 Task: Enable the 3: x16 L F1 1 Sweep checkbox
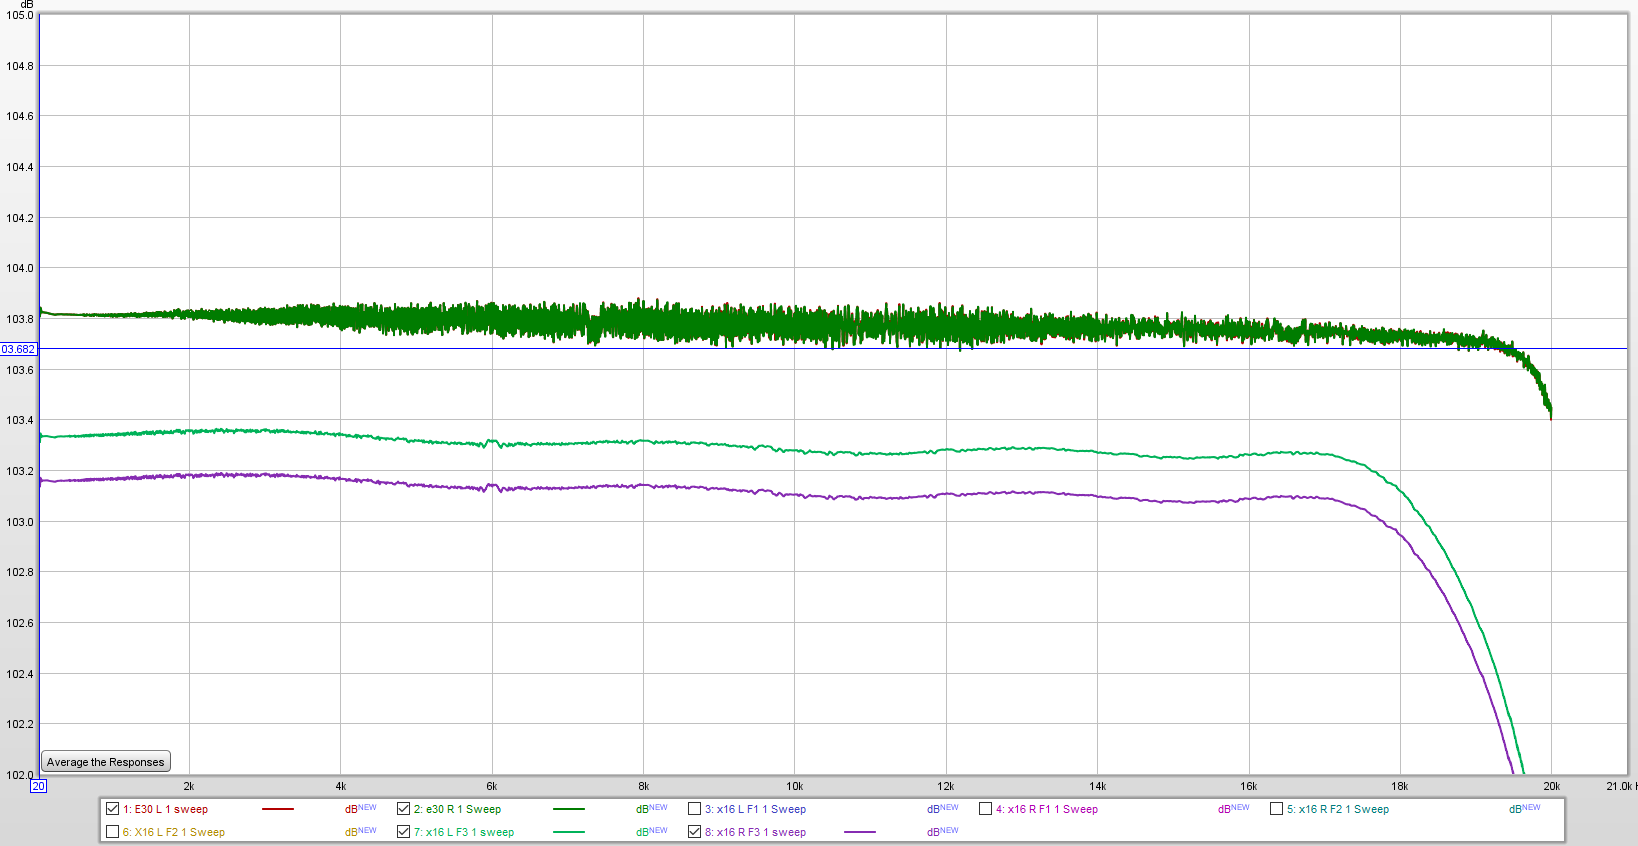click(x=694, y=809)
